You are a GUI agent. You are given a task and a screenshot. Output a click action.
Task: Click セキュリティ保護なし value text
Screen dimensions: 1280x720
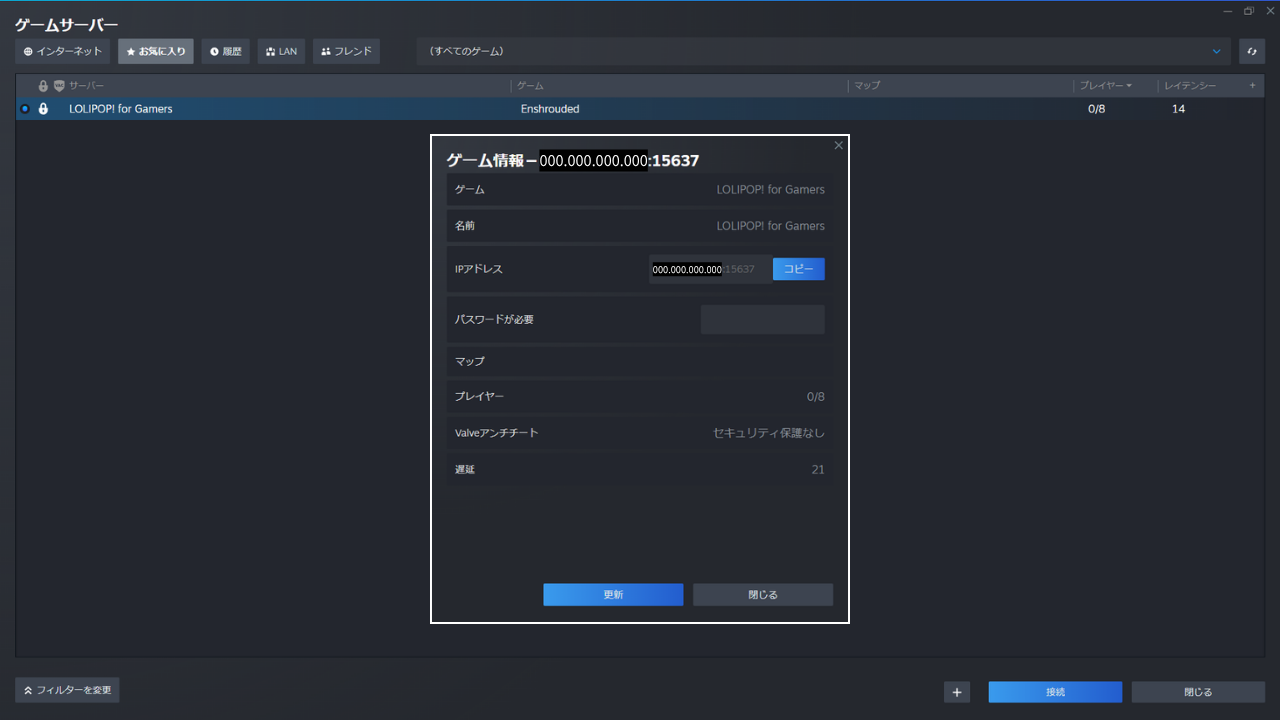click(769, 433)
